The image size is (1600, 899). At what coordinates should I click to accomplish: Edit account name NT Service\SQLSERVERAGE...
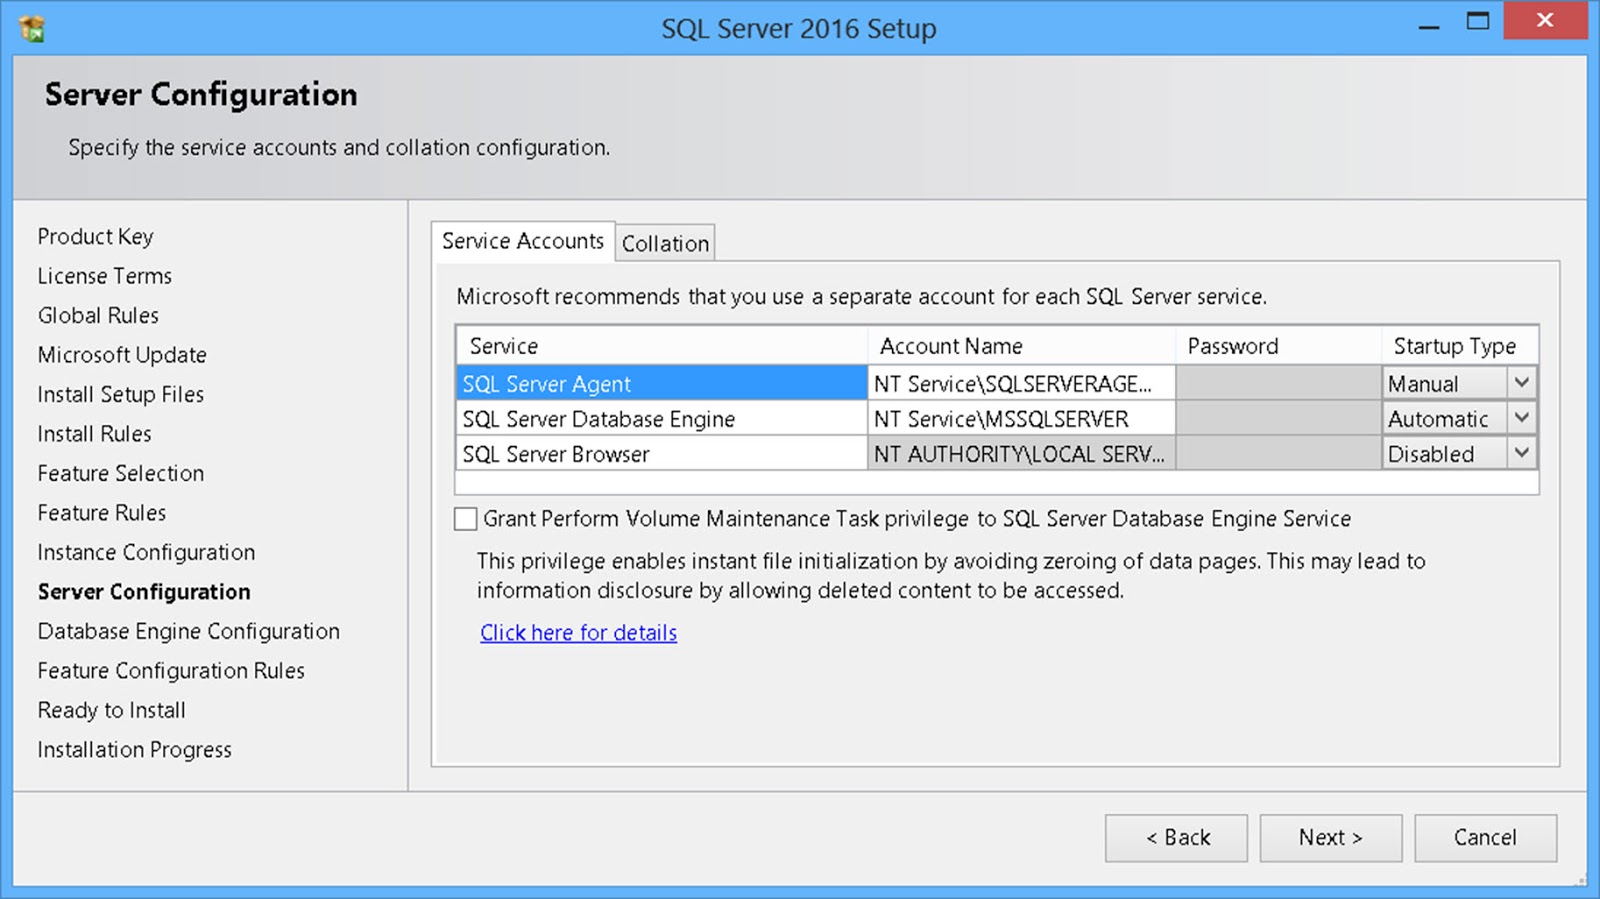pos(1021,383)
